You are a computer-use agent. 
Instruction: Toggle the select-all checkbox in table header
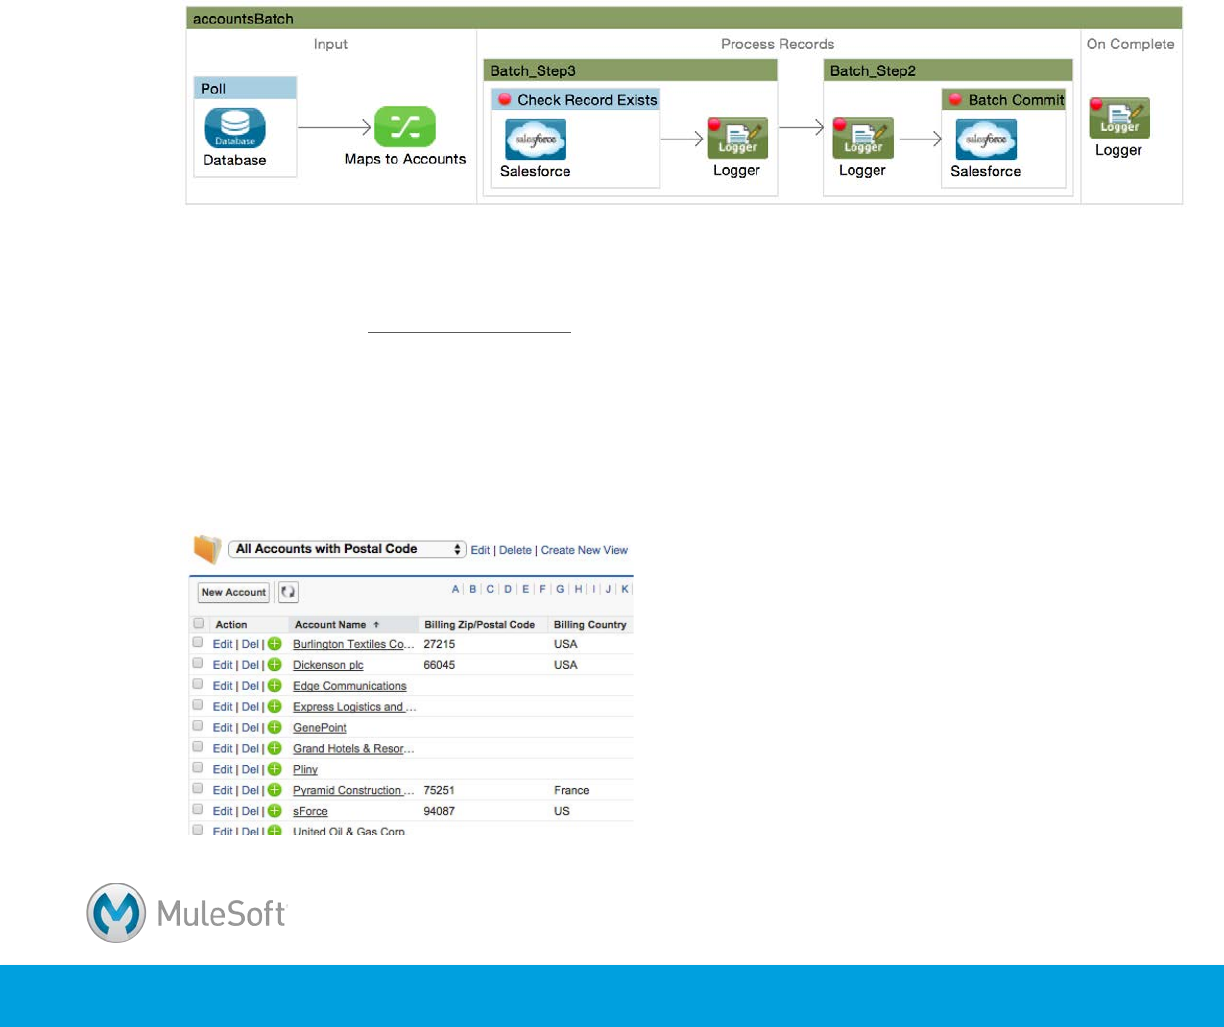pos(198,624)
